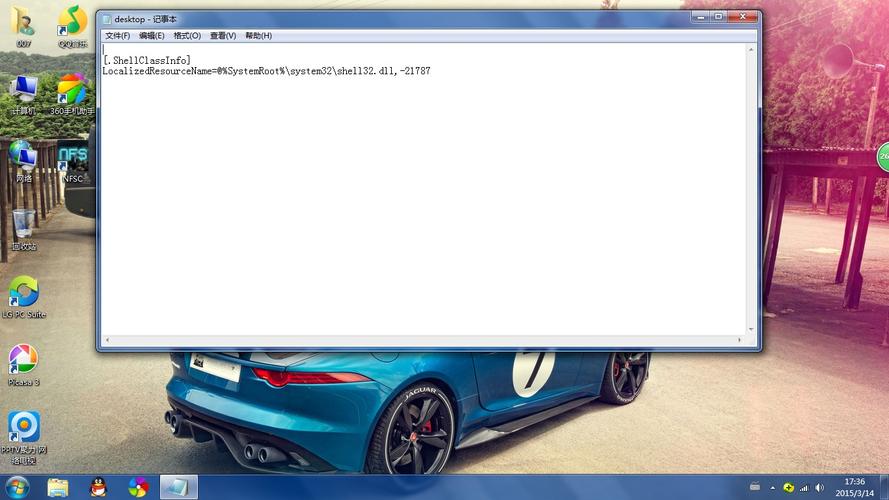Click the Notepad vertical scrollbar down arrow
This screenshot has height=500, width=889.
752,328
